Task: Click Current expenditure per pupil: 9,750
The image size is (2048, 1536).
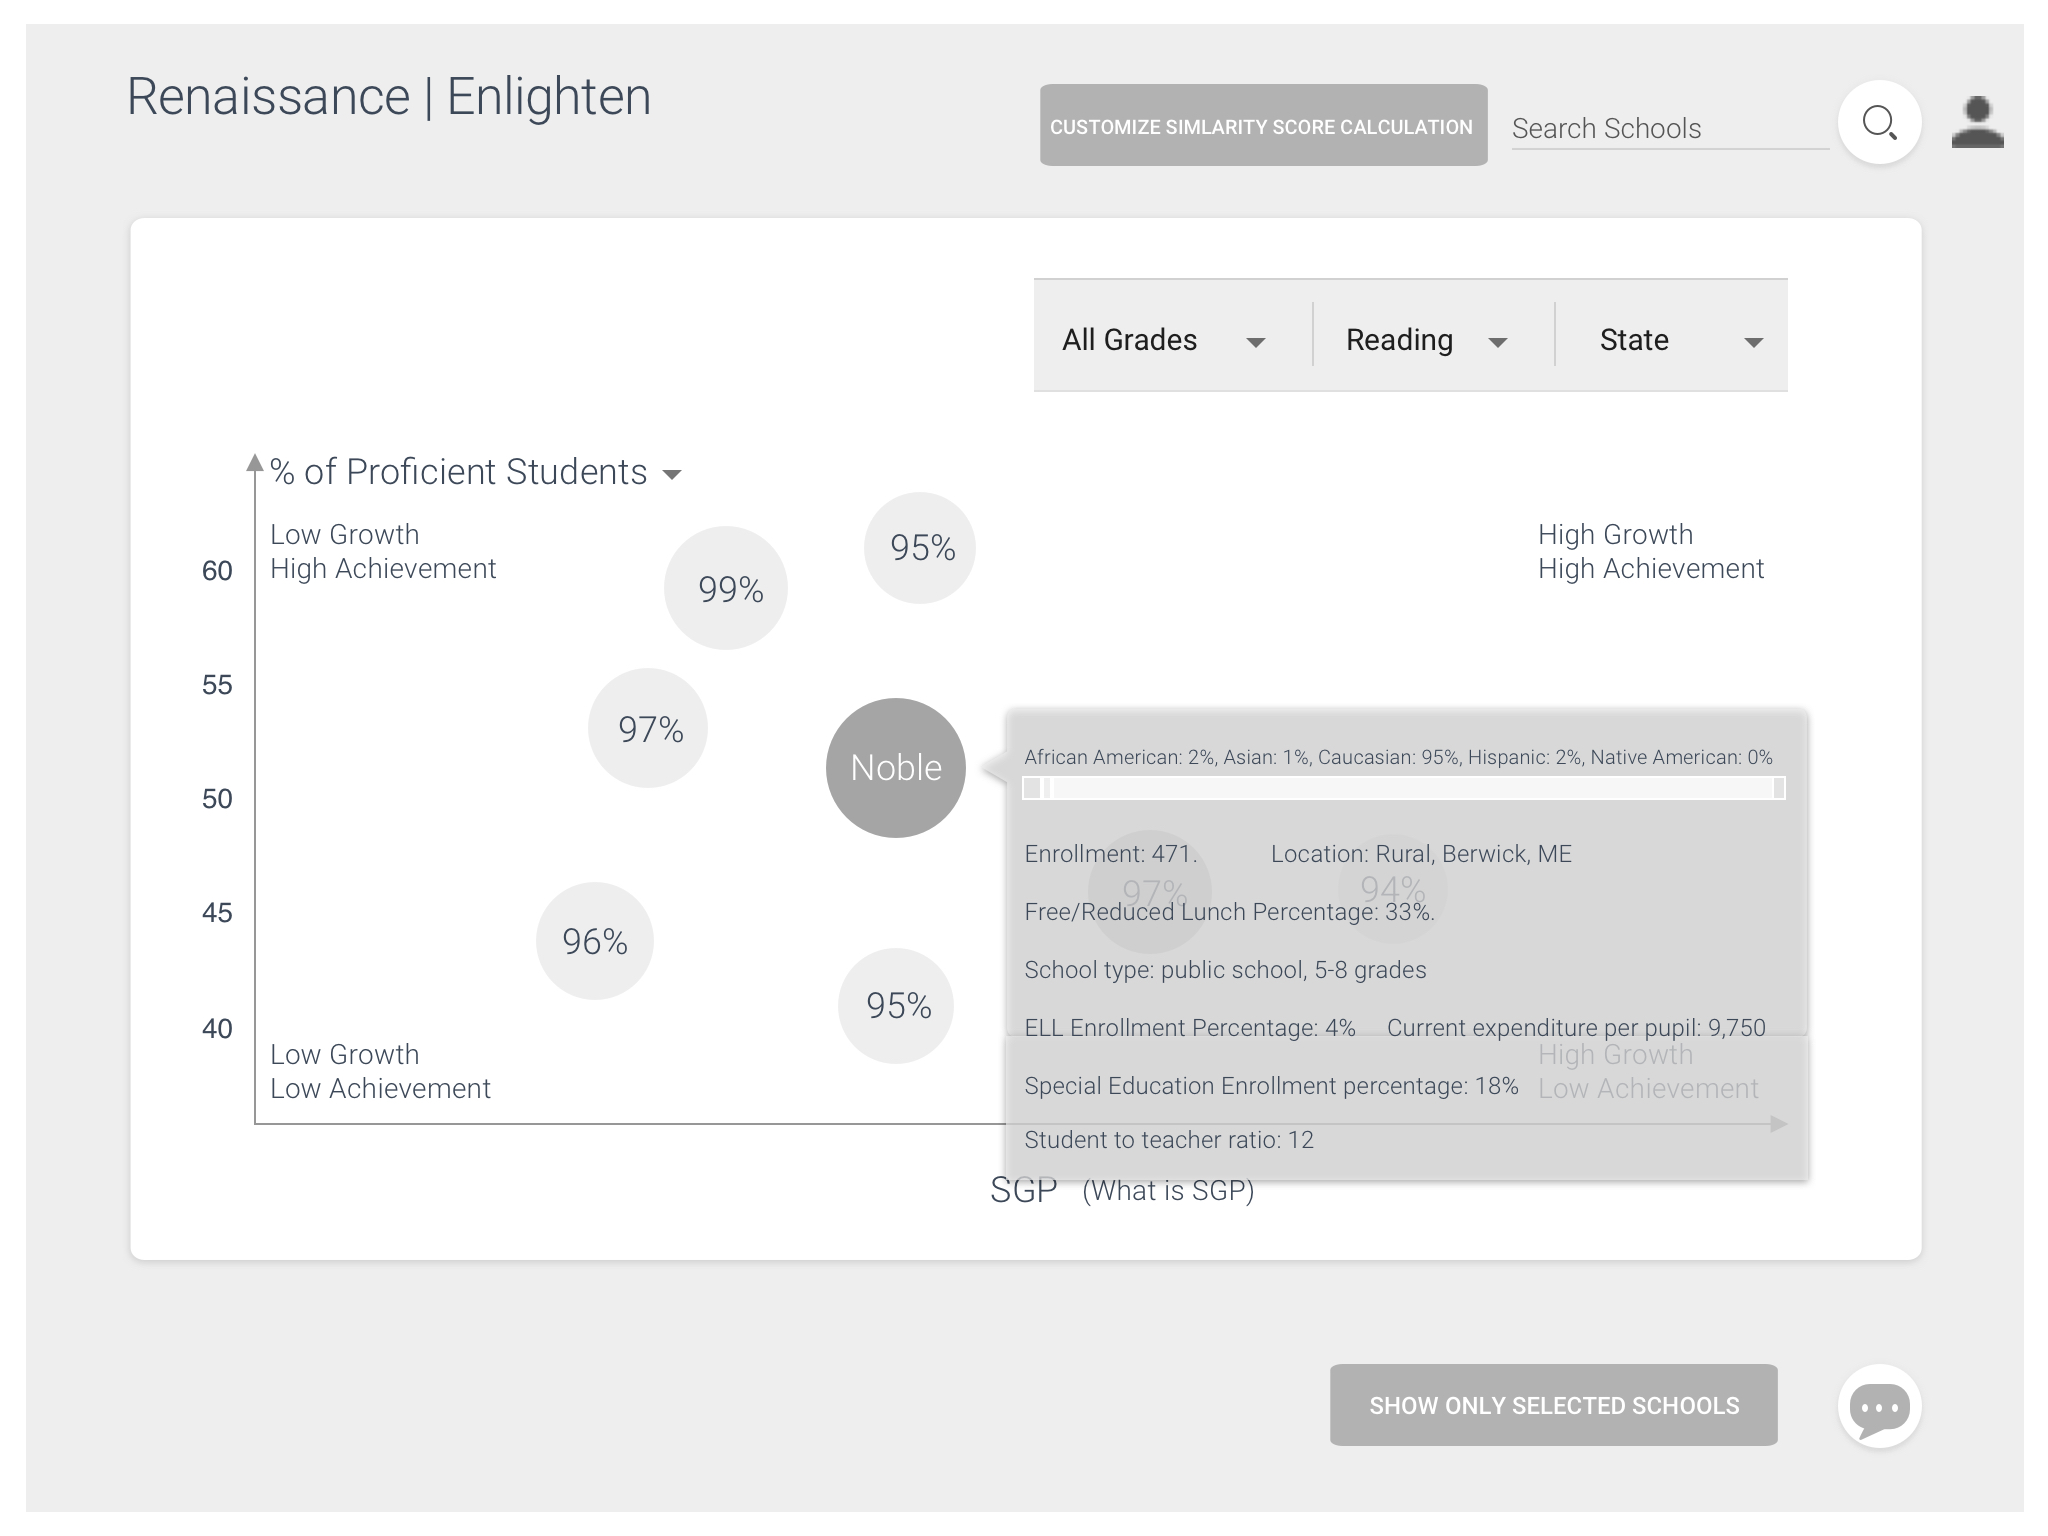Action: 1576,1028
